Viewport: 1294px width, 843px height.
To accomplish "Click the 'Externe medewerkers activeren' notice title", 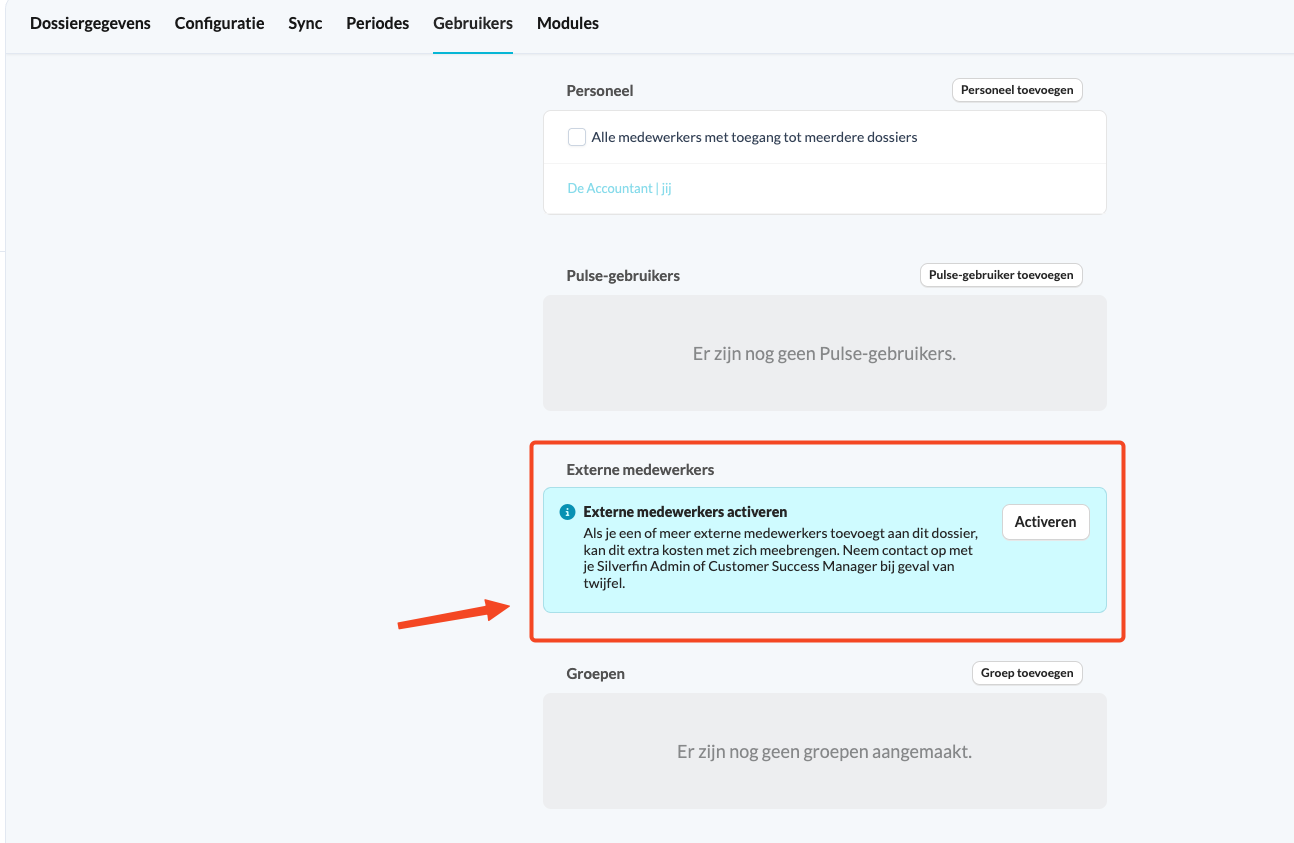I will (685, 512).
